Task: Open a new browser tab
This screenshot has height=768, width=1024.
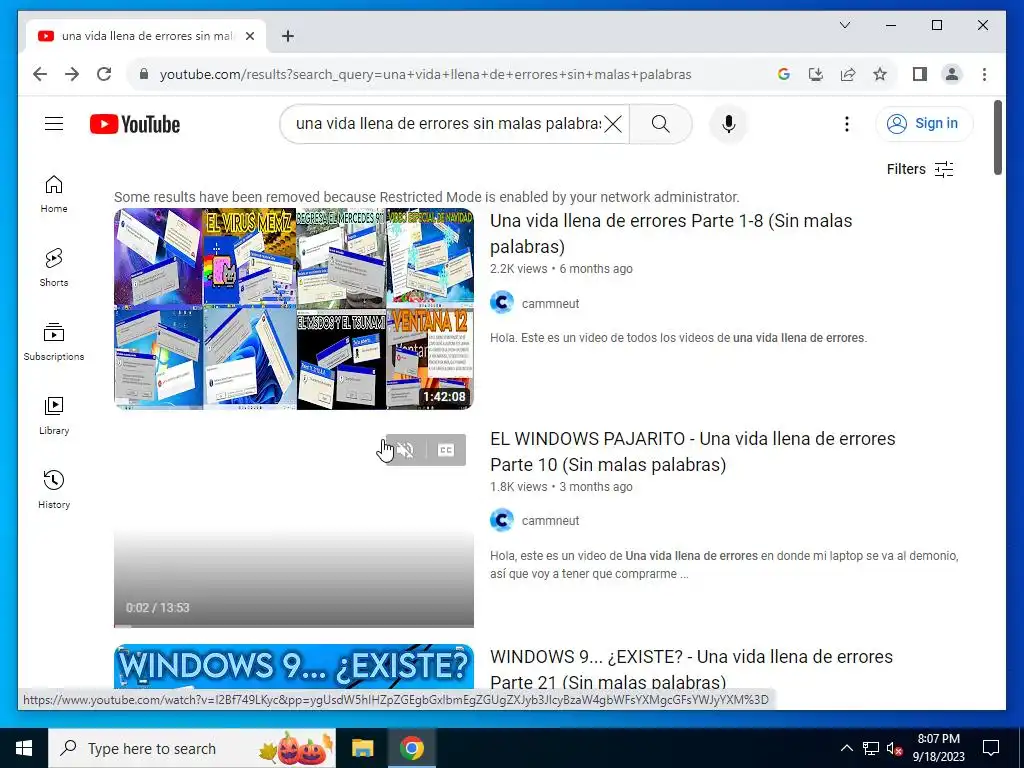Action: 288,36
